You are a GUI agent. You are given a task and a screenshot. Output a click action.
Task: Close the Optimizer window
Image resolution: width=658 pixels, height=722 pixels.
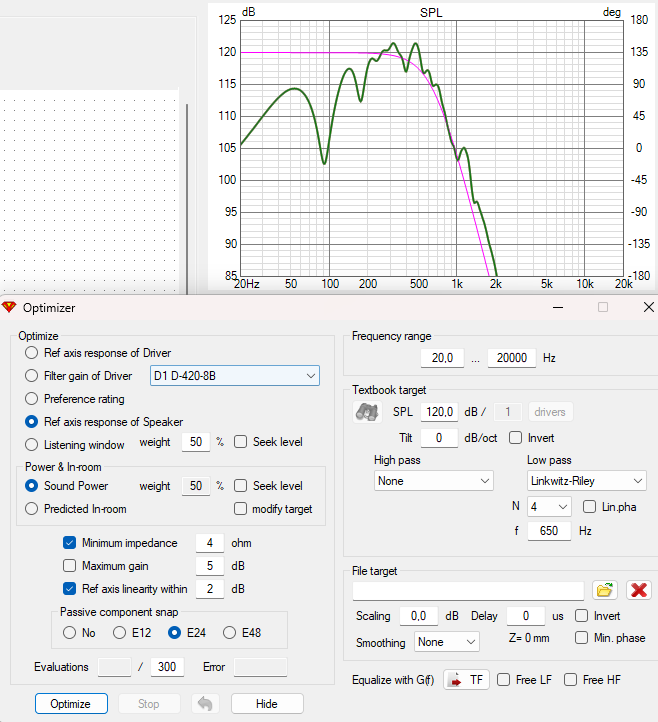[x=648, y=307]
